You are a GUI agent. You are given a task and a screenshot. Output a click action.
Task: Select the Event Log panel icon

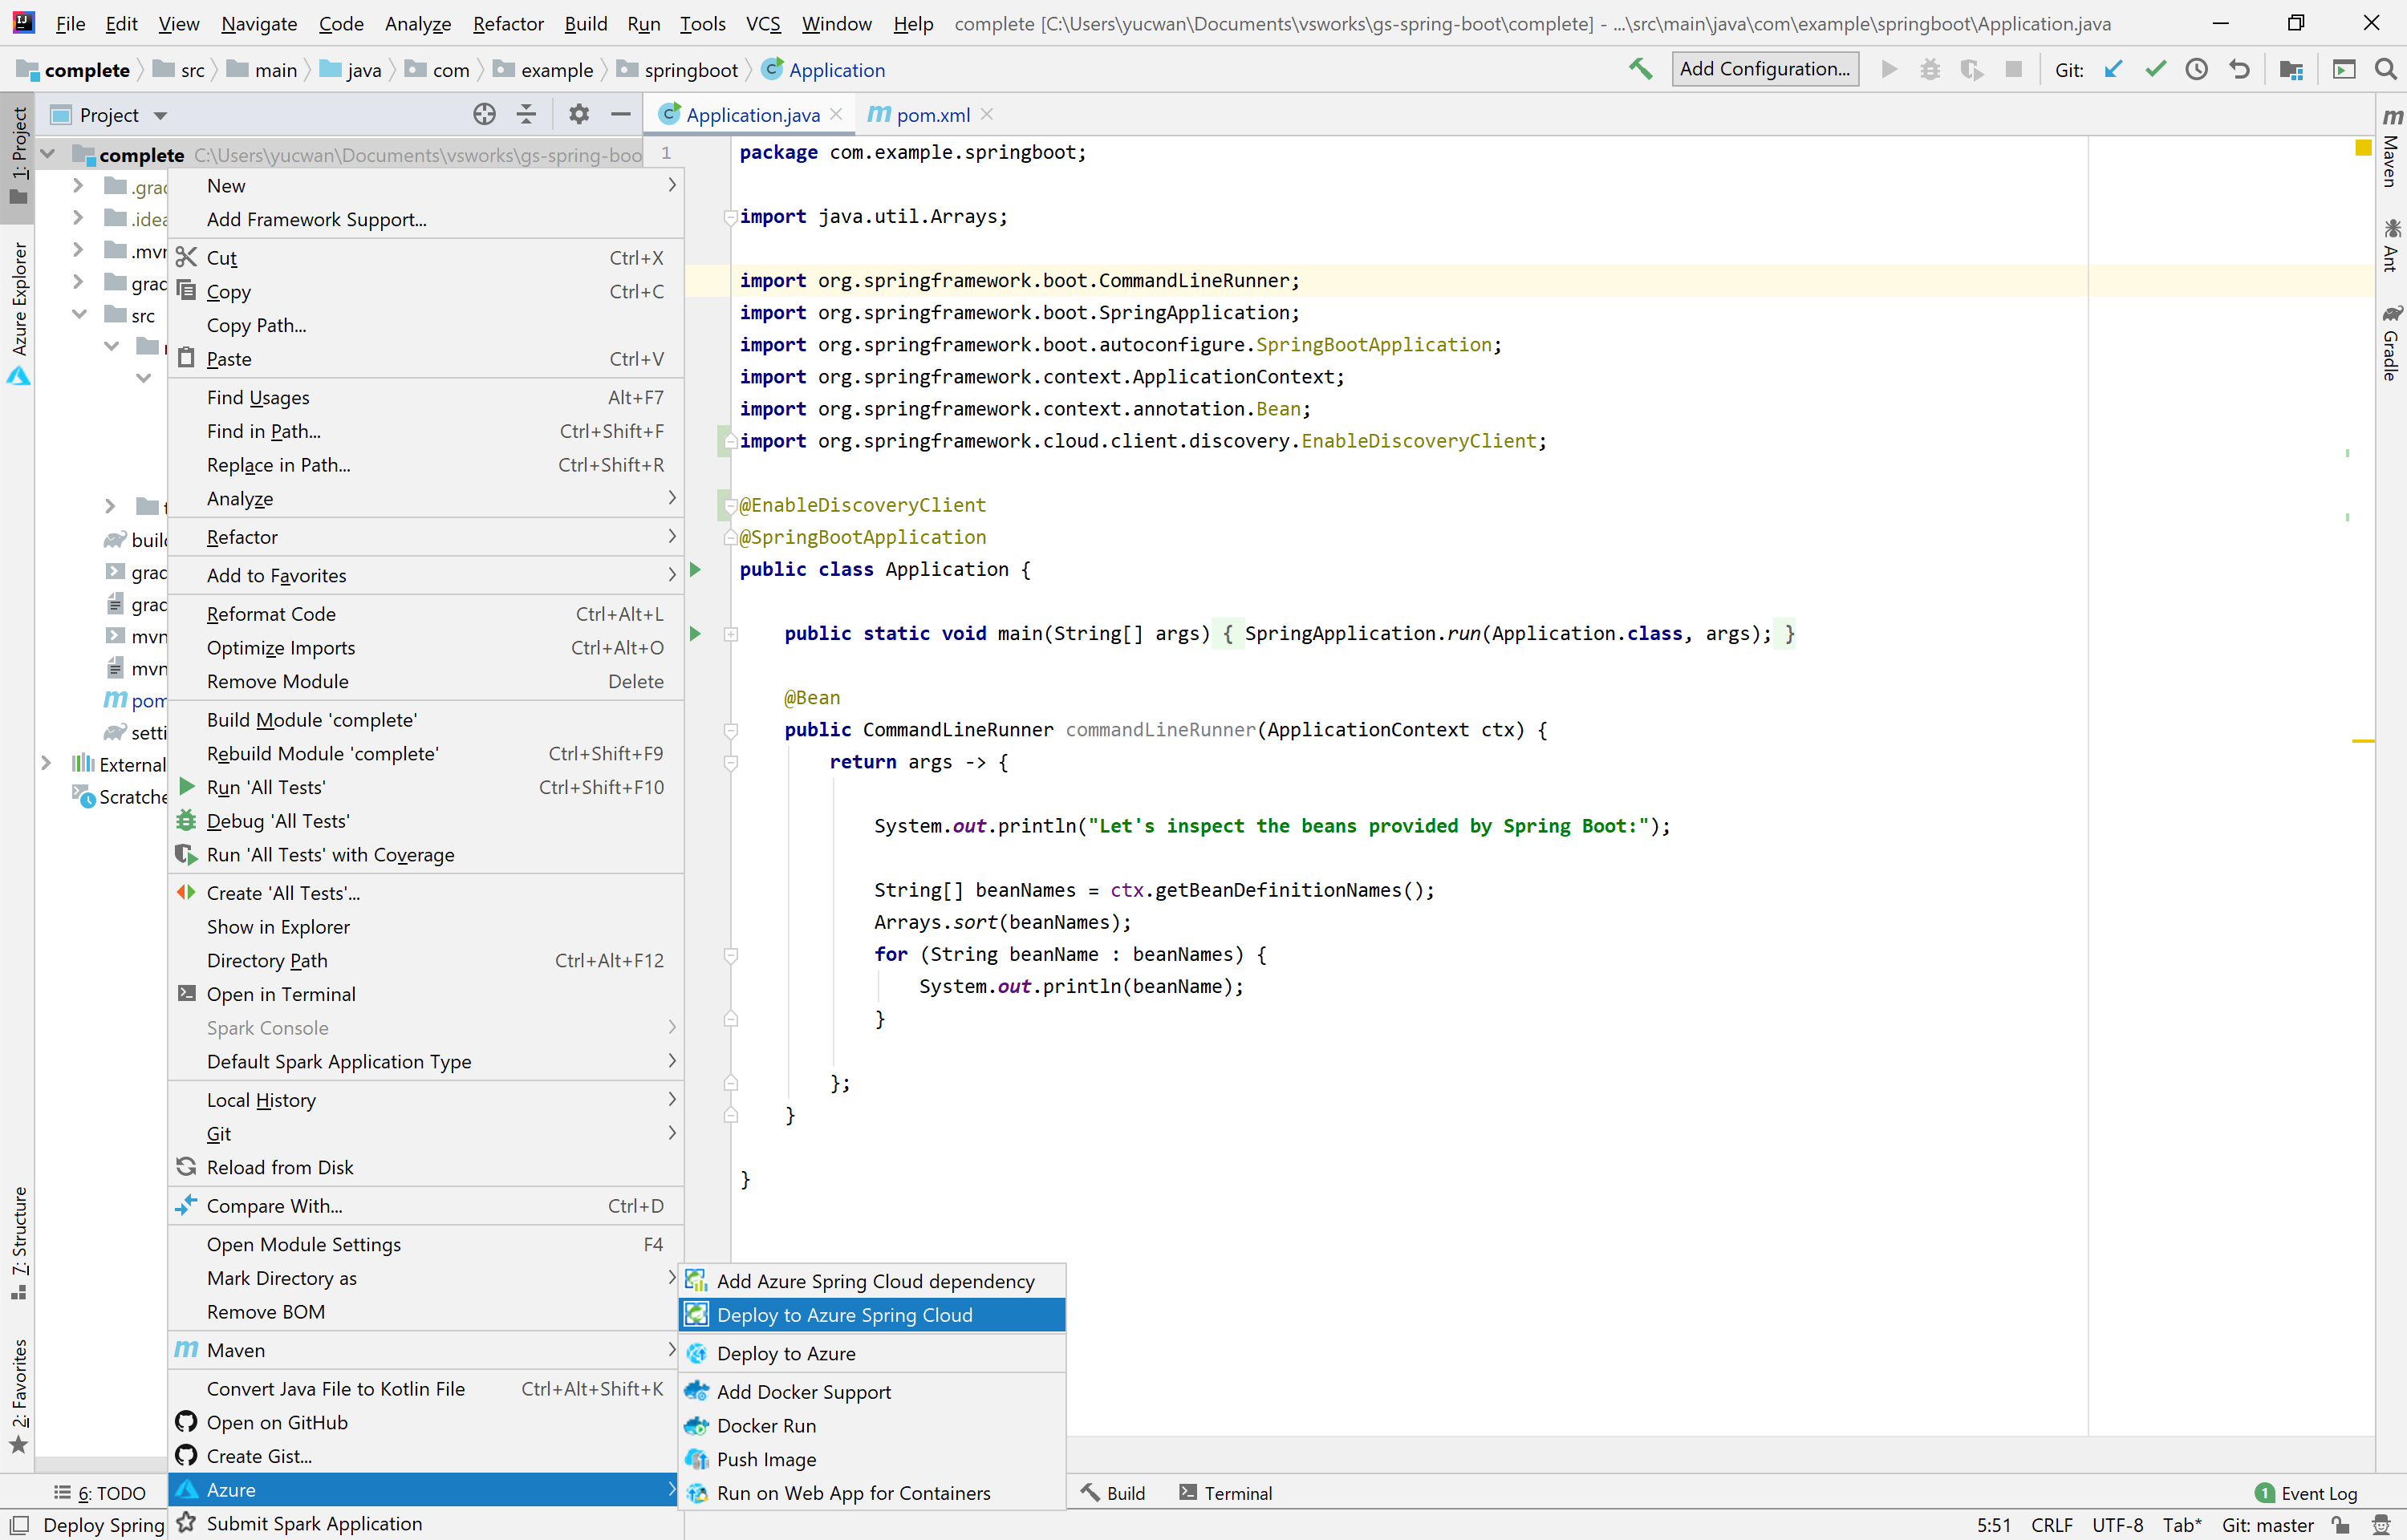click(x=2265, y=1493)
